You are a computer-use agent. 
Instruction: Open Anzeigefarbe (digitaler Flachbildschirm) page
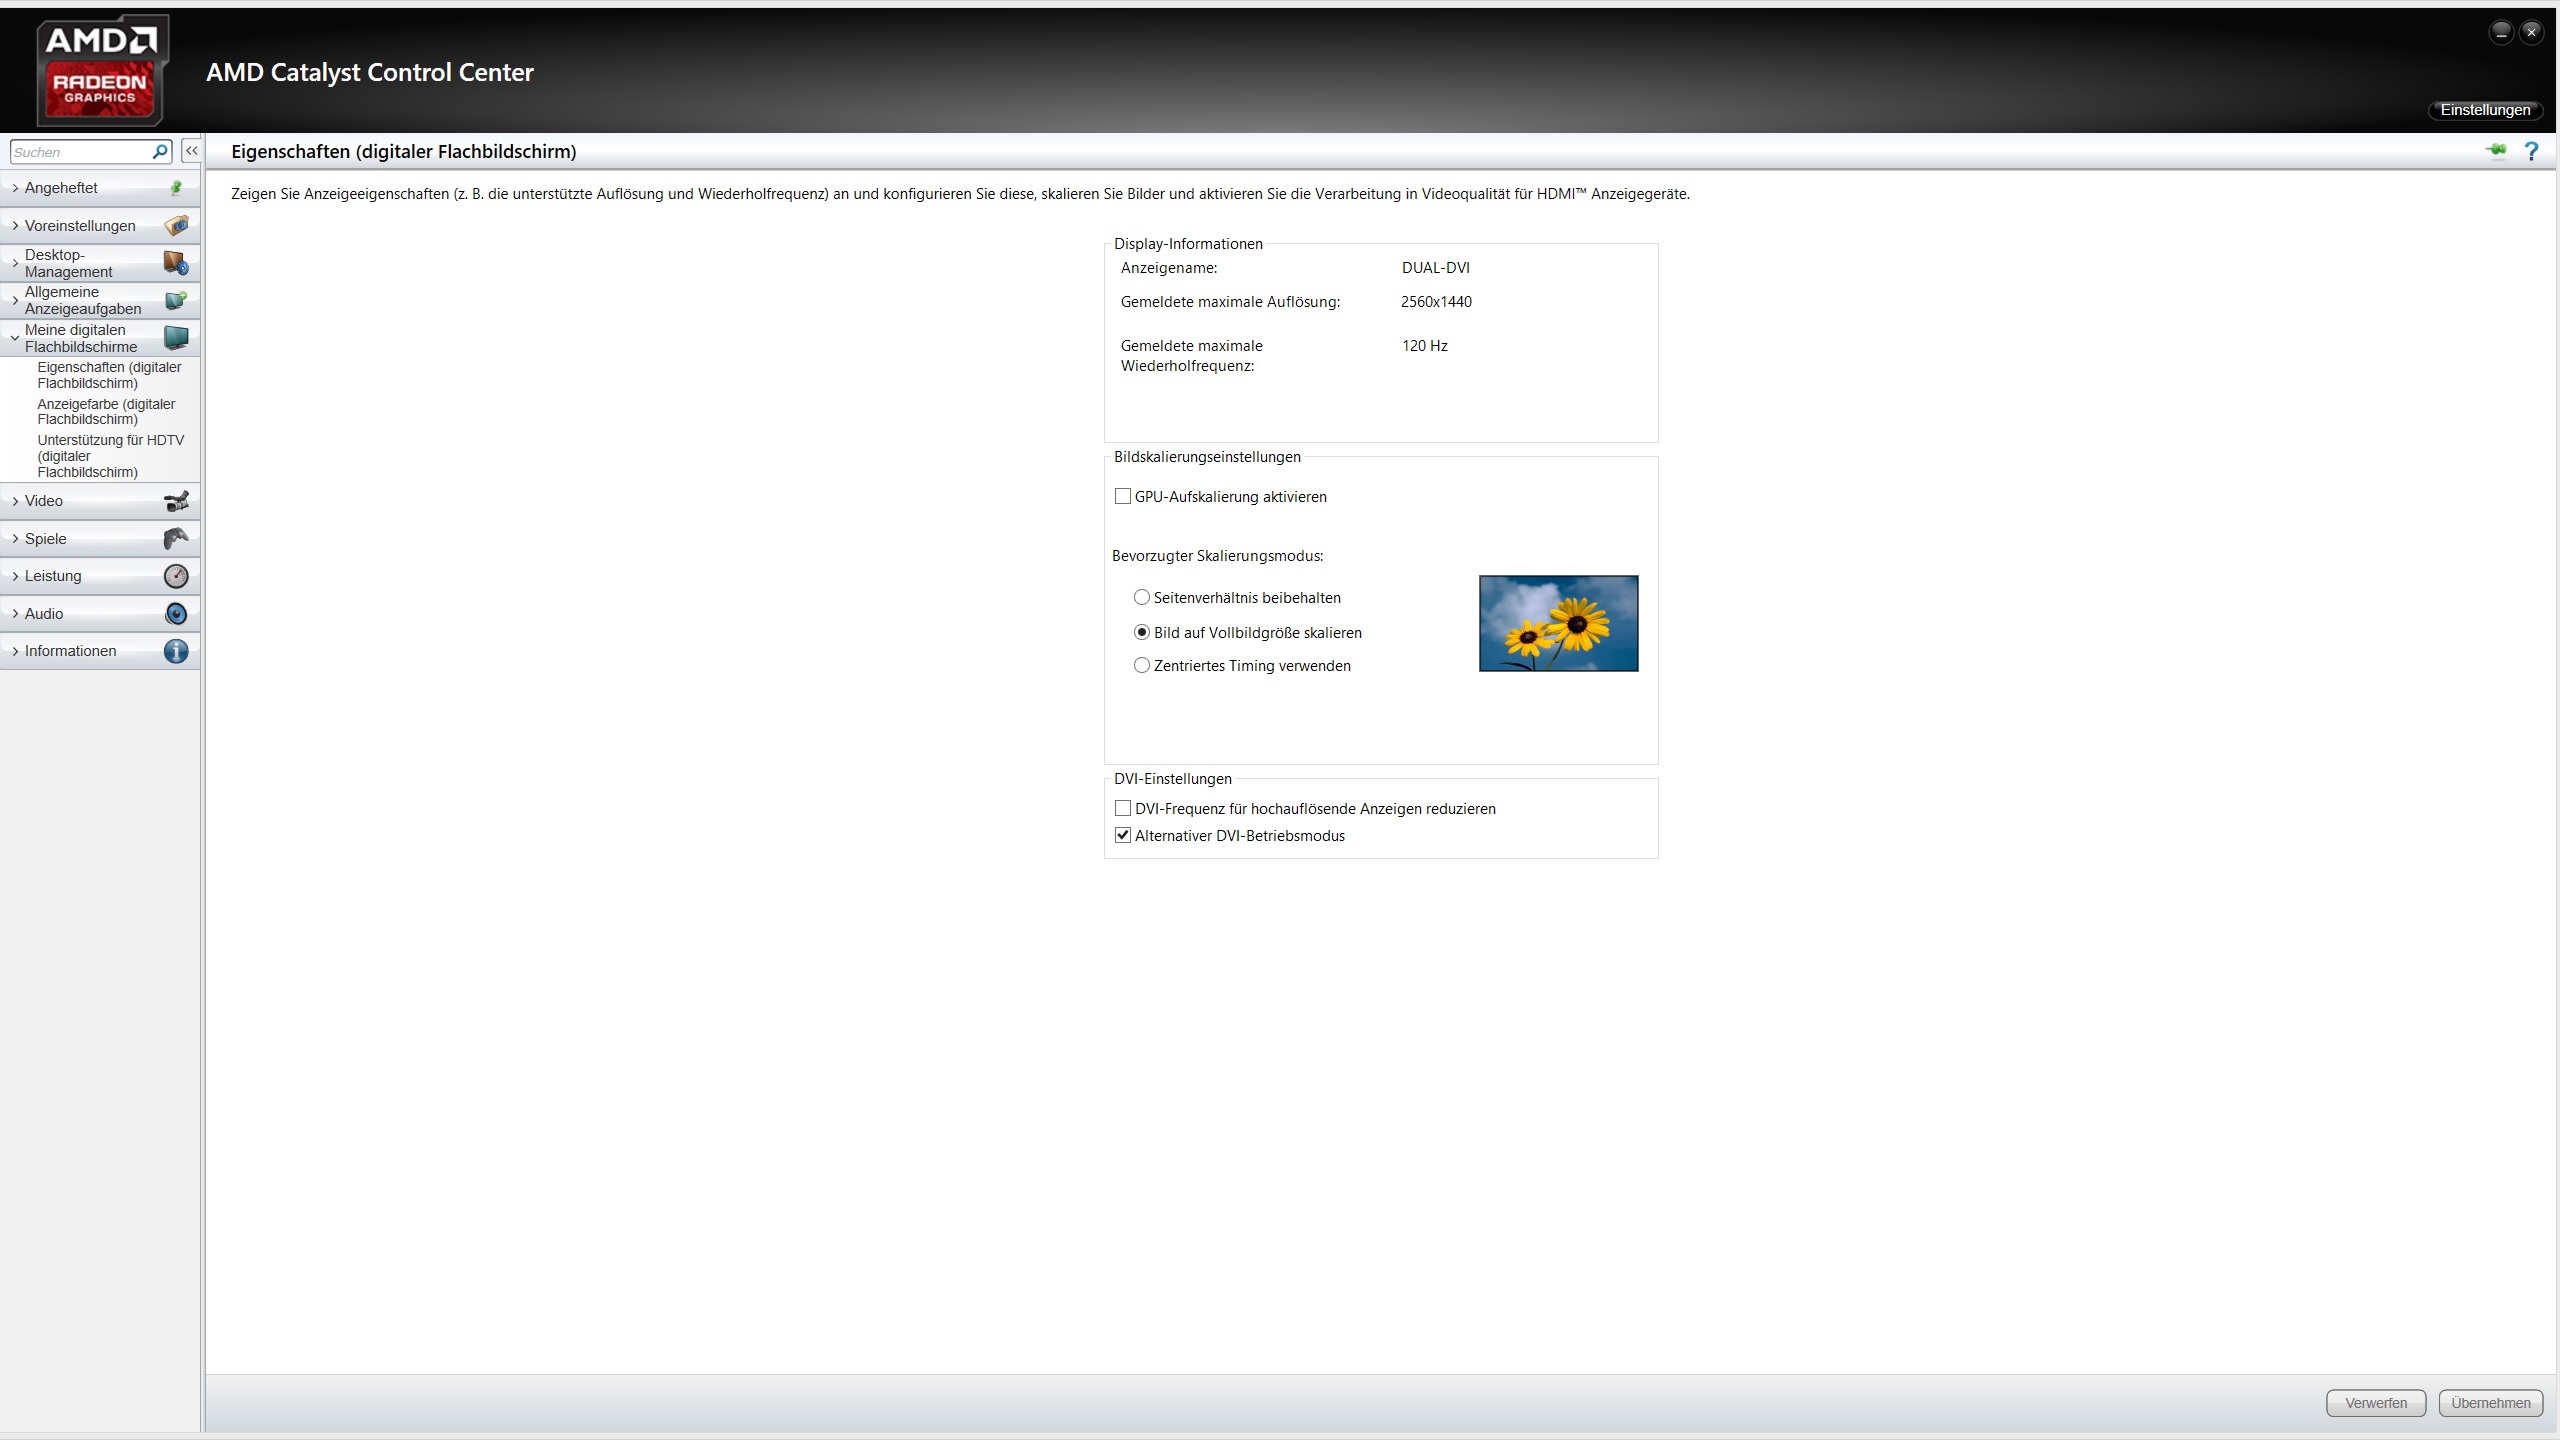tap(106, 411)
